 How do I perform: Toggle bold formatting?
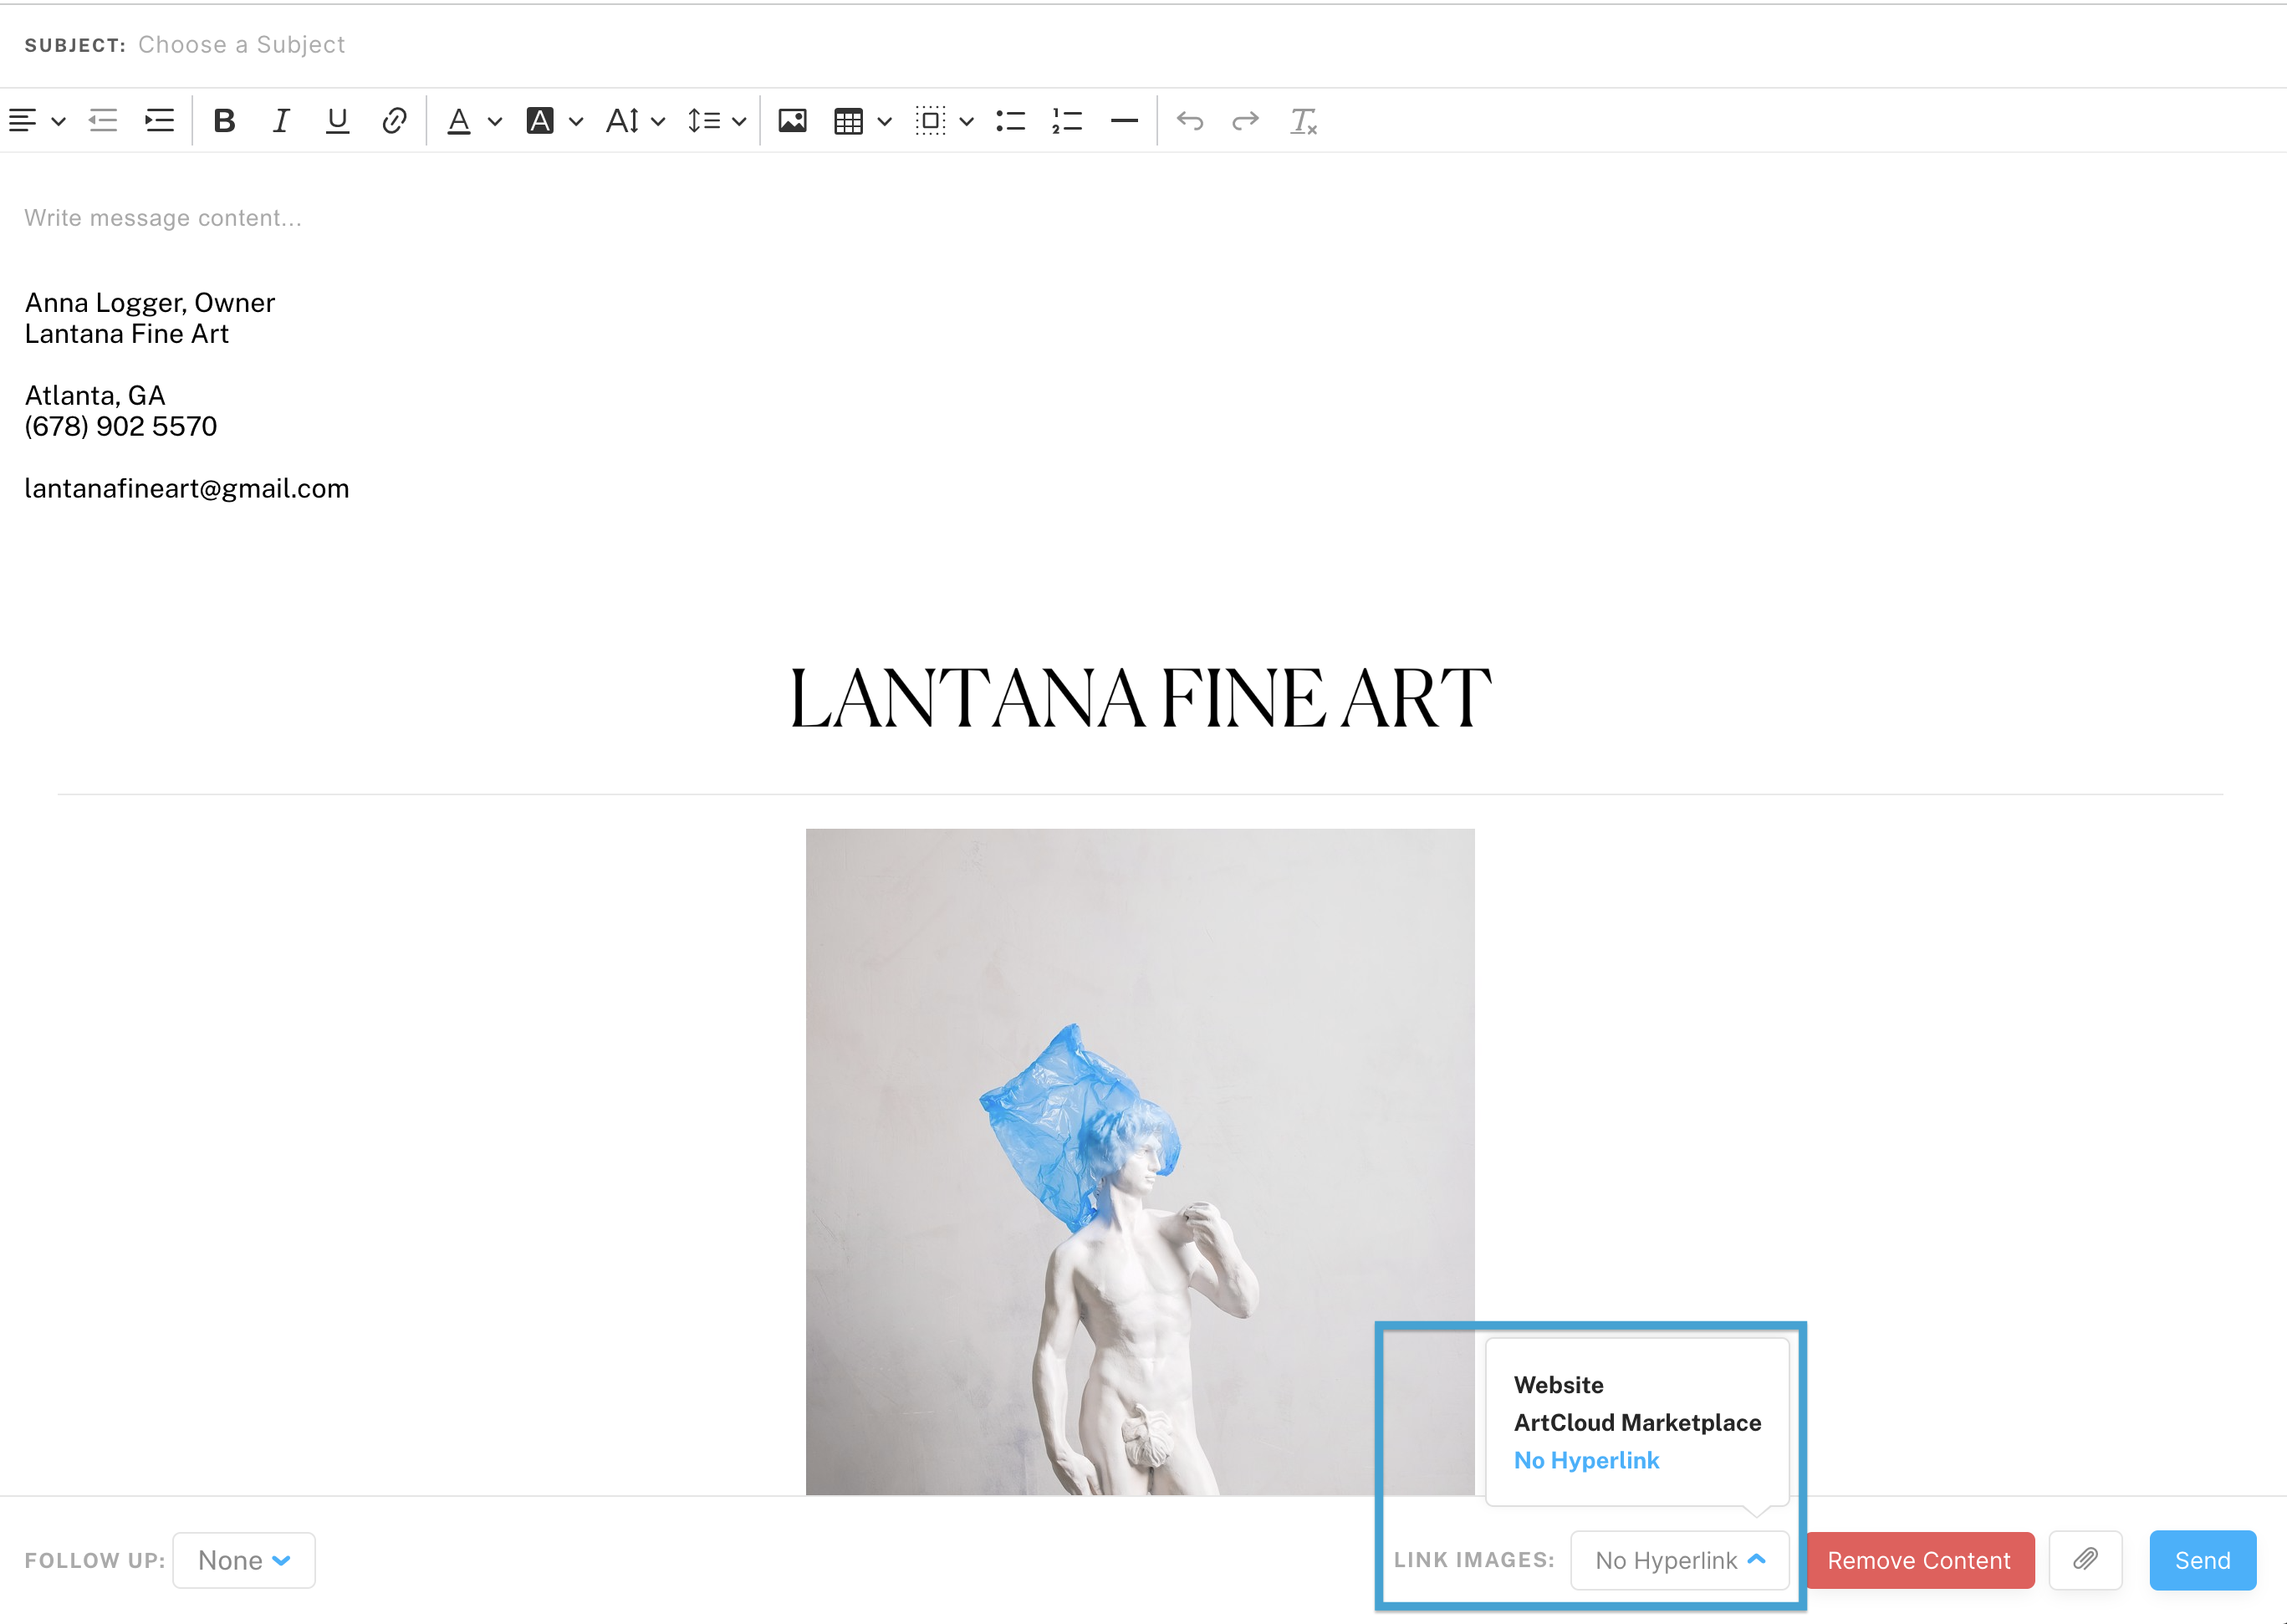[x=225, y=121]
